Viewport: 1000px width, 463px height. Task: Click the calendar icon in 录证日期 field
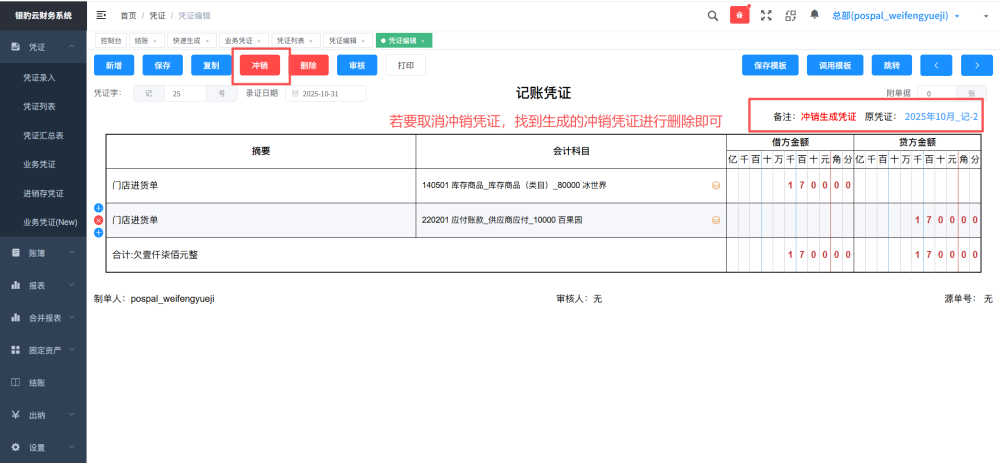295,94
